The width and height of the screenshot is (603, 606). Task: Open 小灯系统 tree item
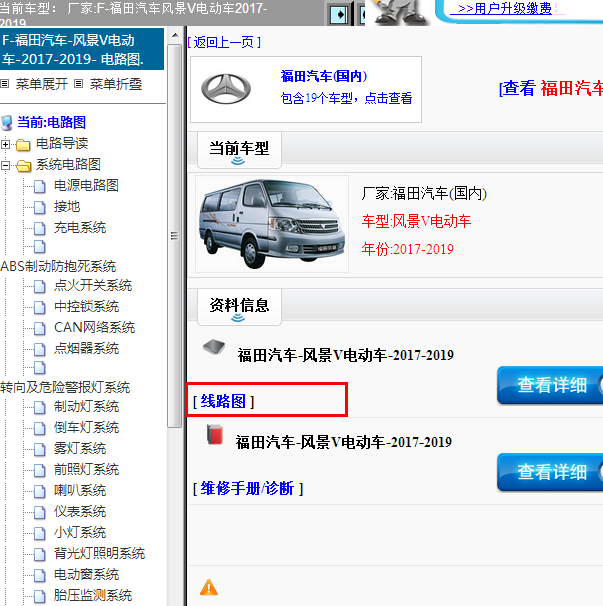[x=80, y=533]
